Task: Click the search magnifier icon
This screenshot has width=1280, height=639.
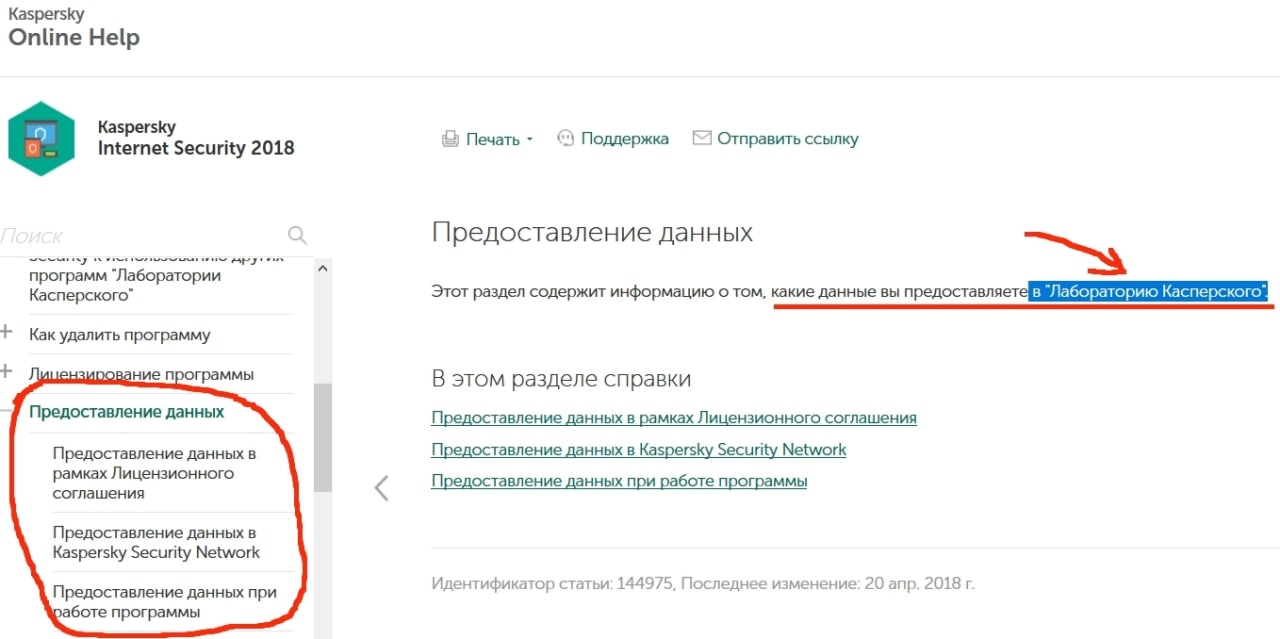Action: coord(297,236)
